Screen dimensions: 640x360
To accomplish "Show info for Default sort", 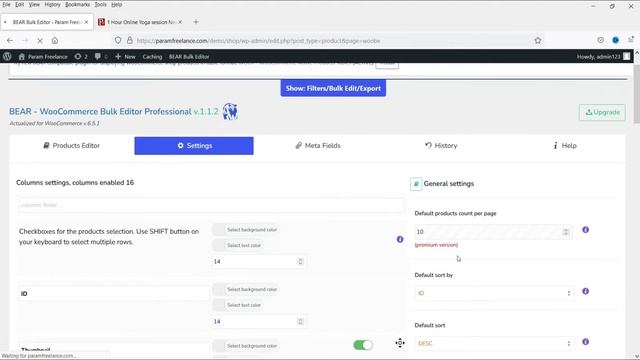I will [x=585, y=342].
